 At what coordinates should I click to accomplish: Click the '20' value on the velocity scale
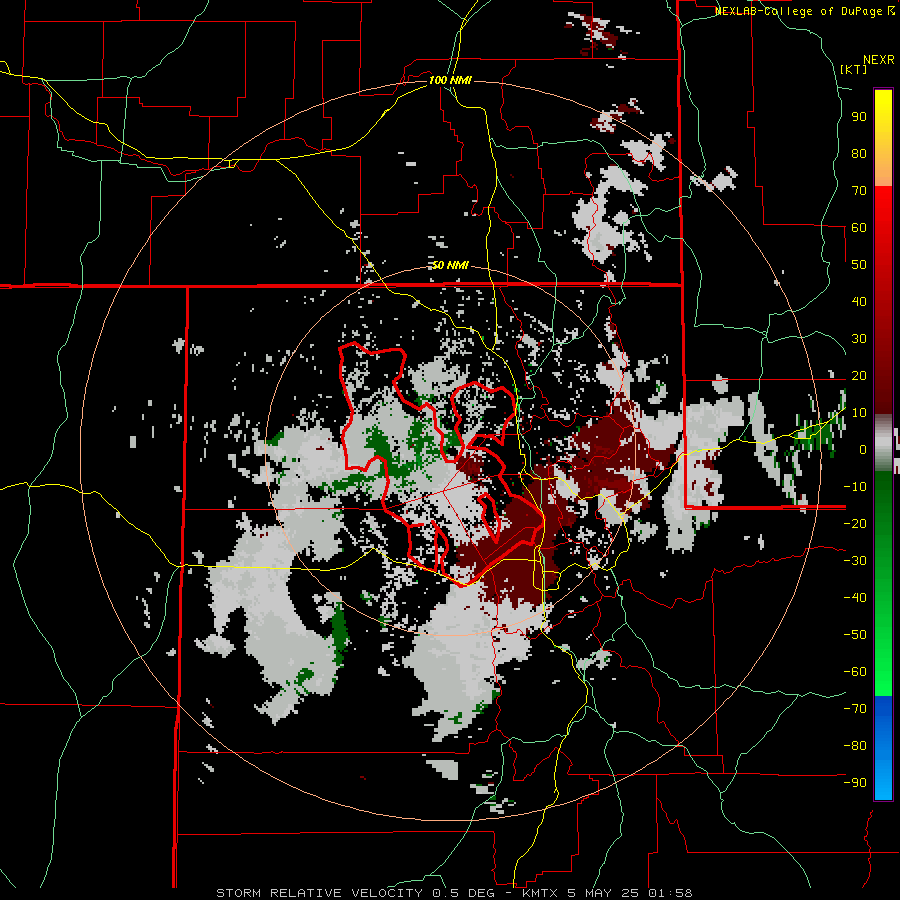pos(859,375)
